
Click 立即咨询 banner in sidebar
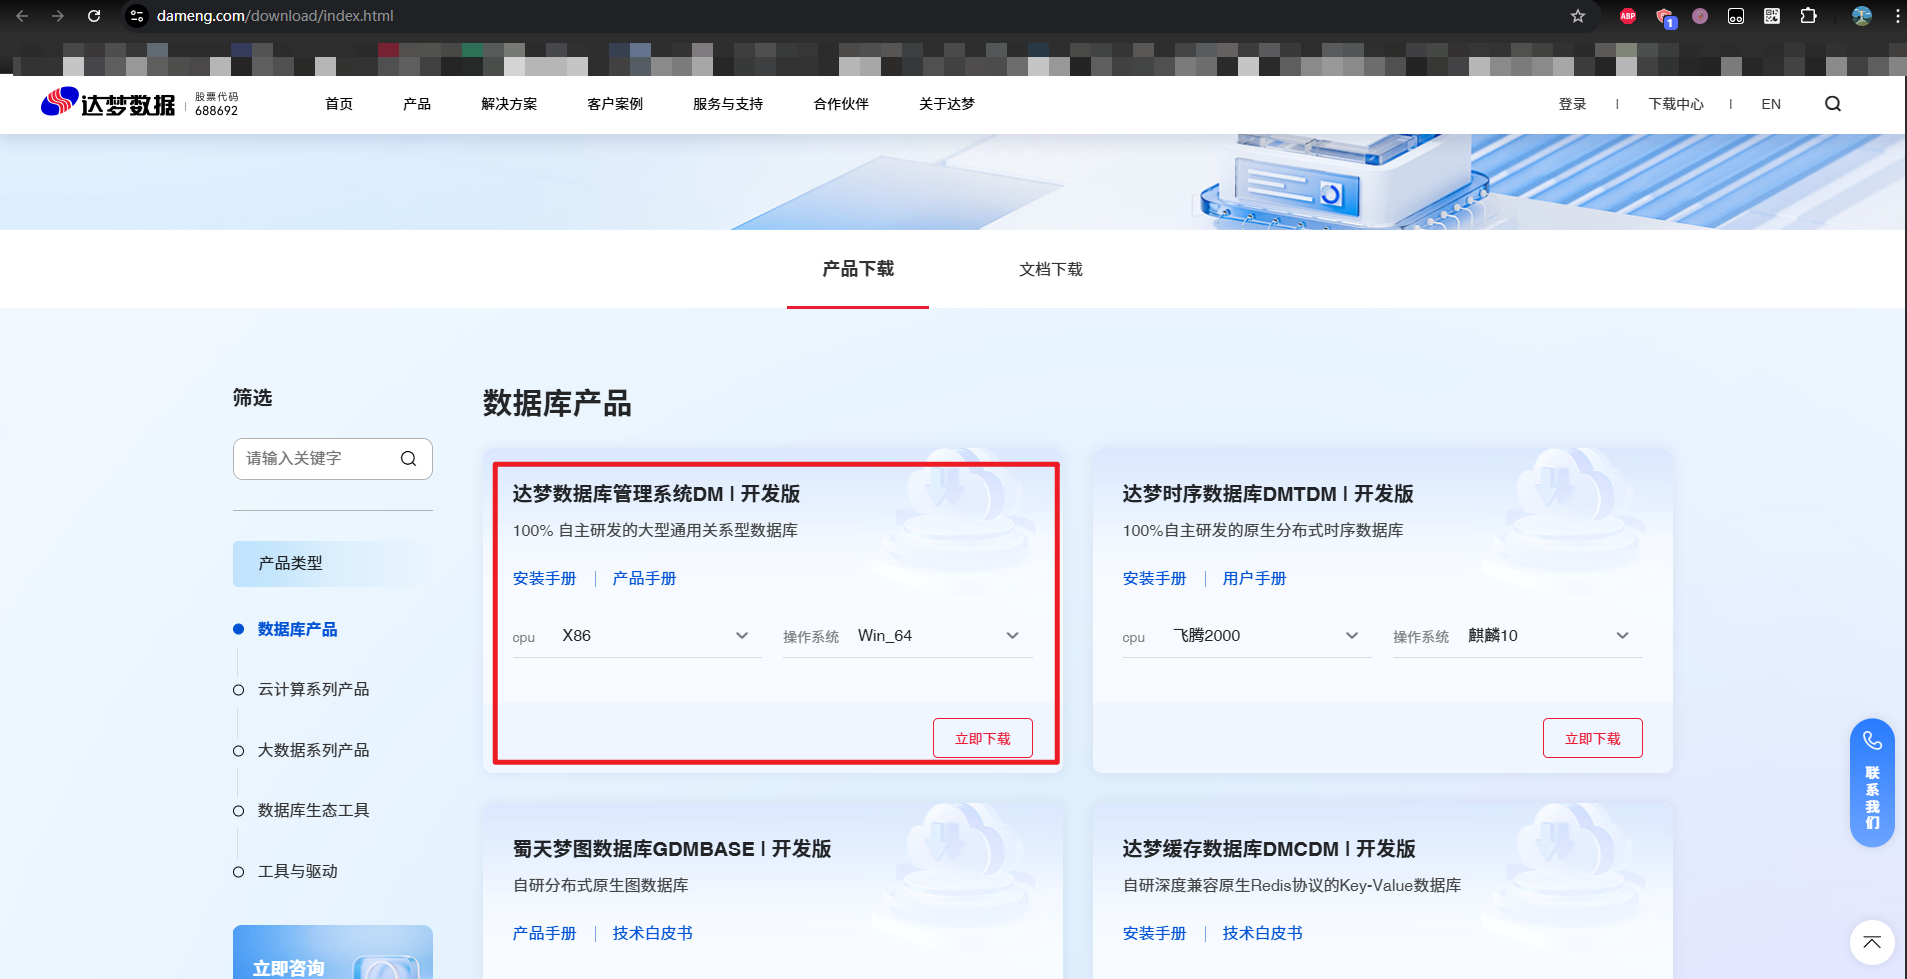tap(333, 953)
